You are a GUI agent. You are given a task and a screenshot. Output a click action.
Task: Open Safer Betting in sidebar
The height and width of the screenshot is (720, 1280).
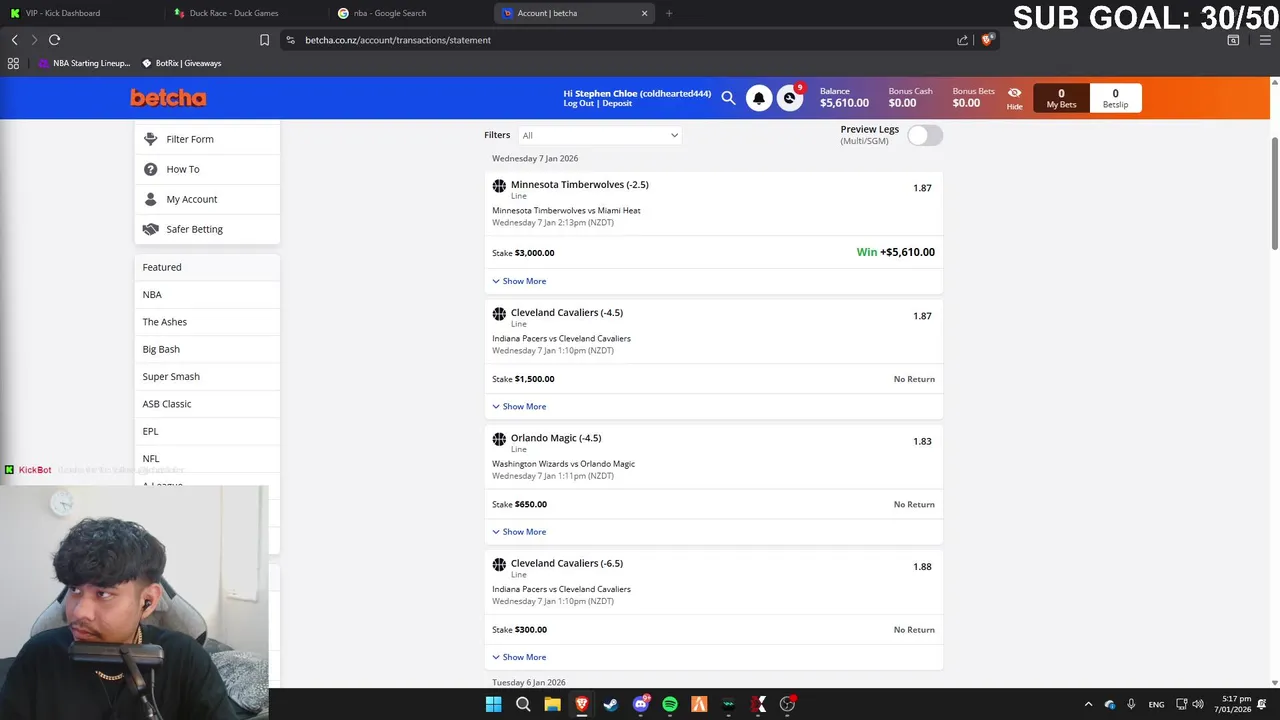point(207,229)
